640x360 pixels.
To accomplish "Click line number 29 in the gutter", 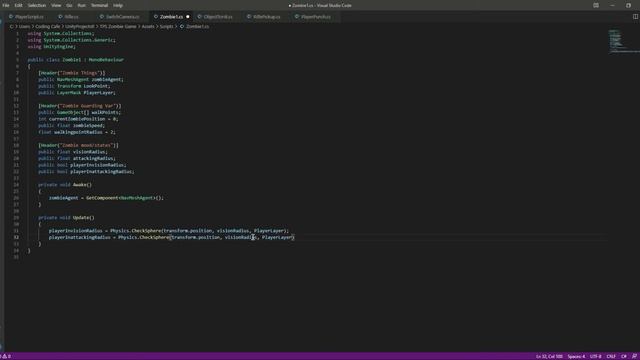I will 16,218.
